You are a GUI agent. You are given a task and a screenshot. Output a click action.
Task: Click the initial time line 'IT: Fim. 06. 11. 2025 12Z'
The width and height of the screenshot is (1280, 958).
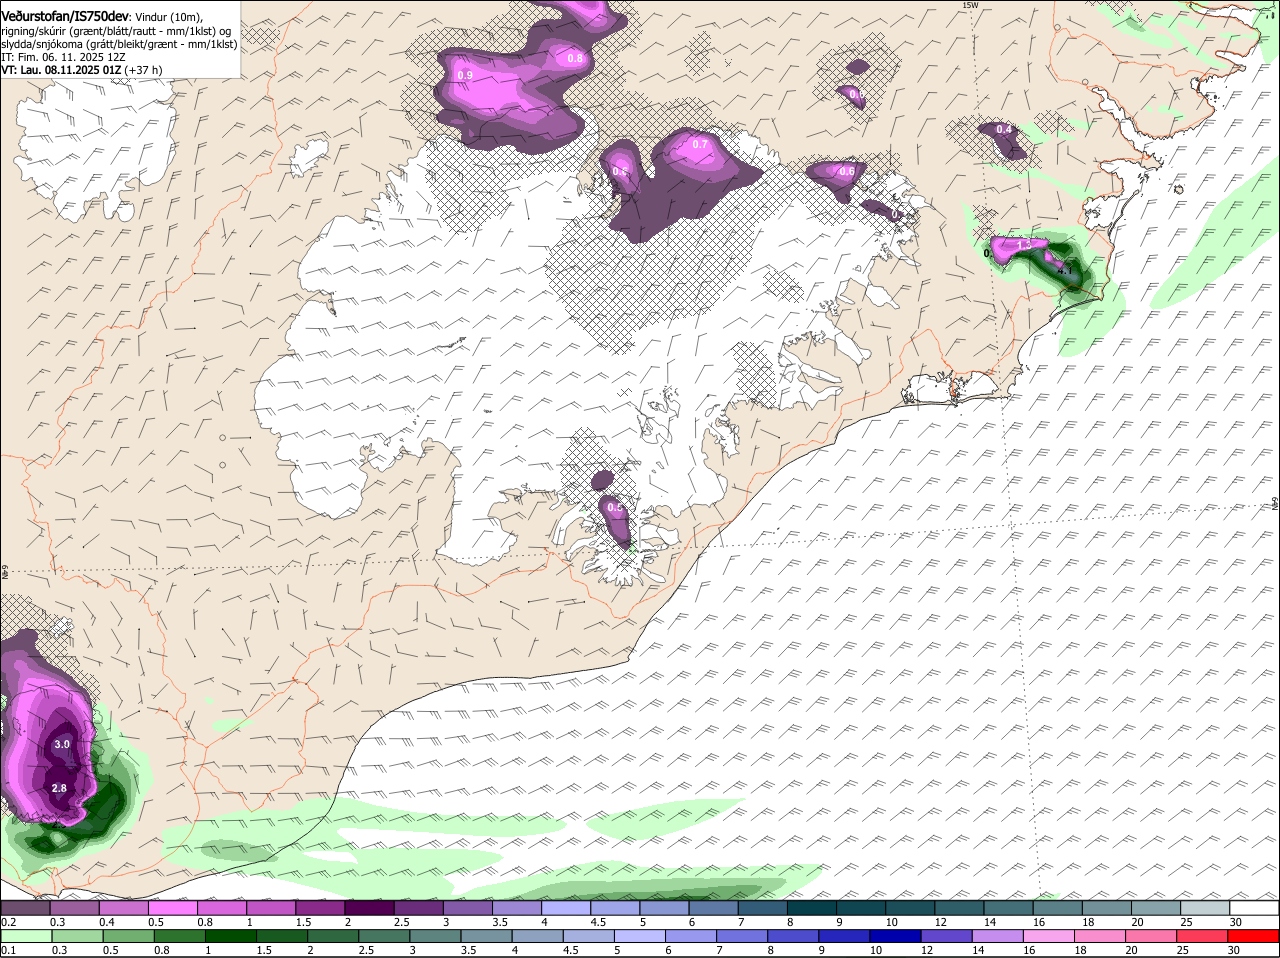[x=63, y=57]
